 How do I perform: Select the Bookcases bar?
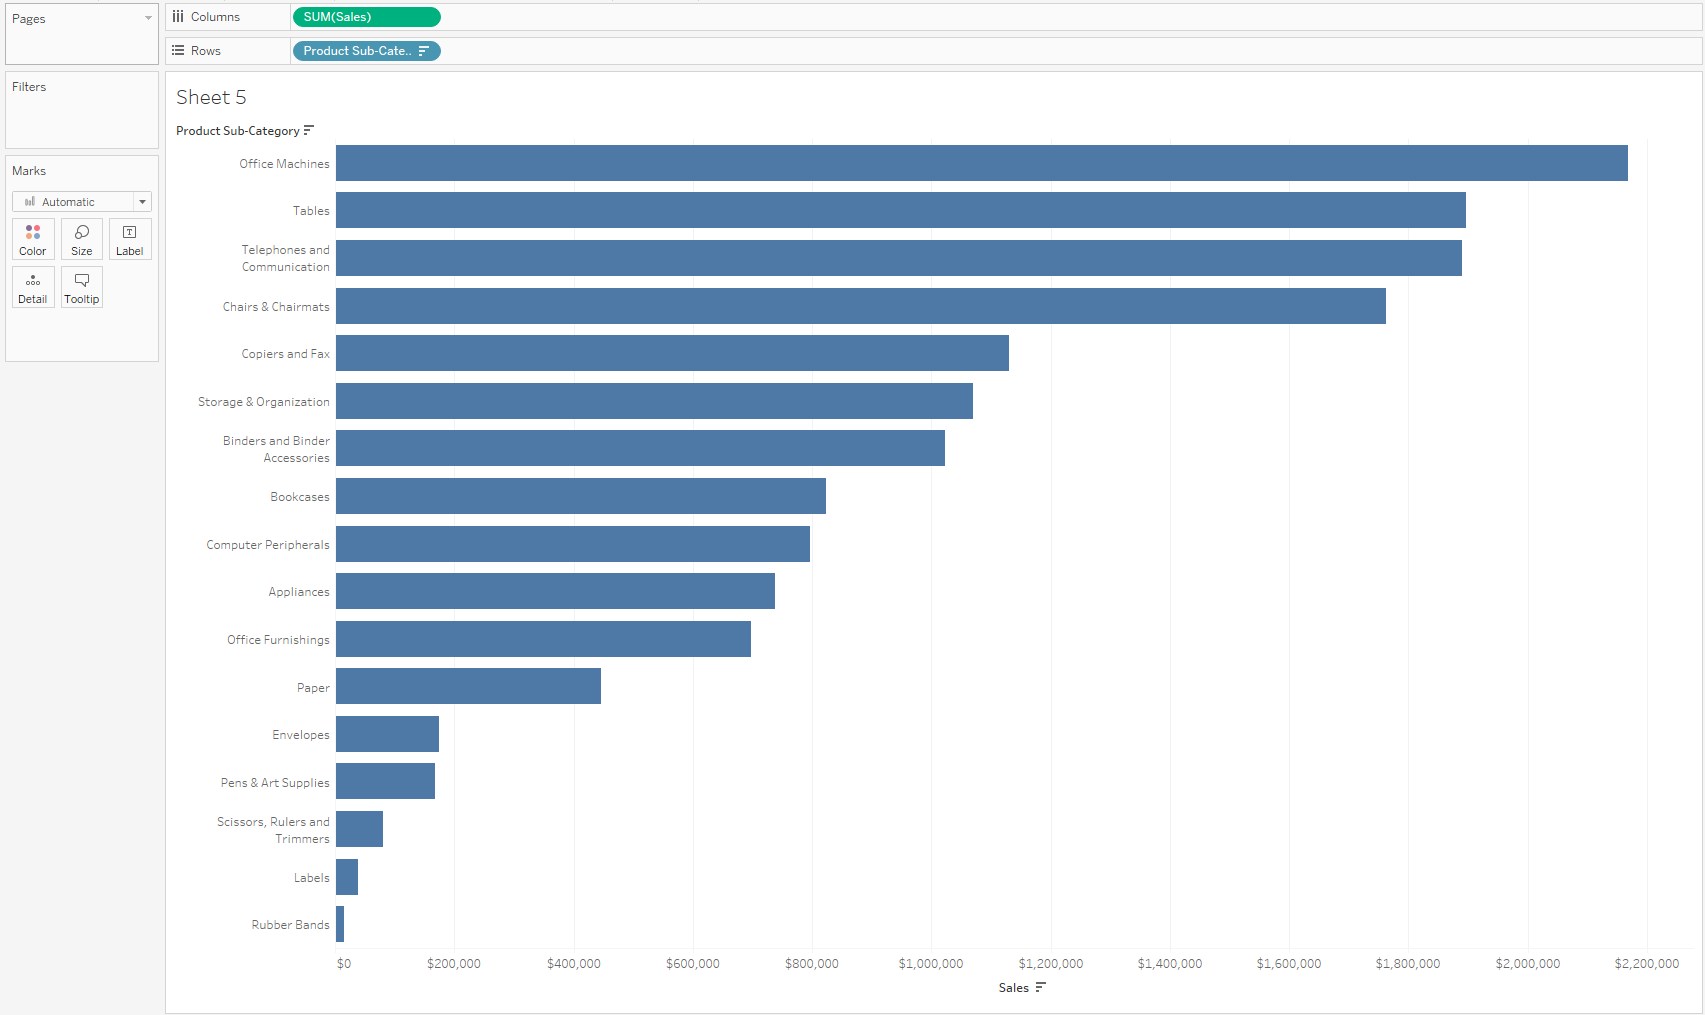(581, 496)
